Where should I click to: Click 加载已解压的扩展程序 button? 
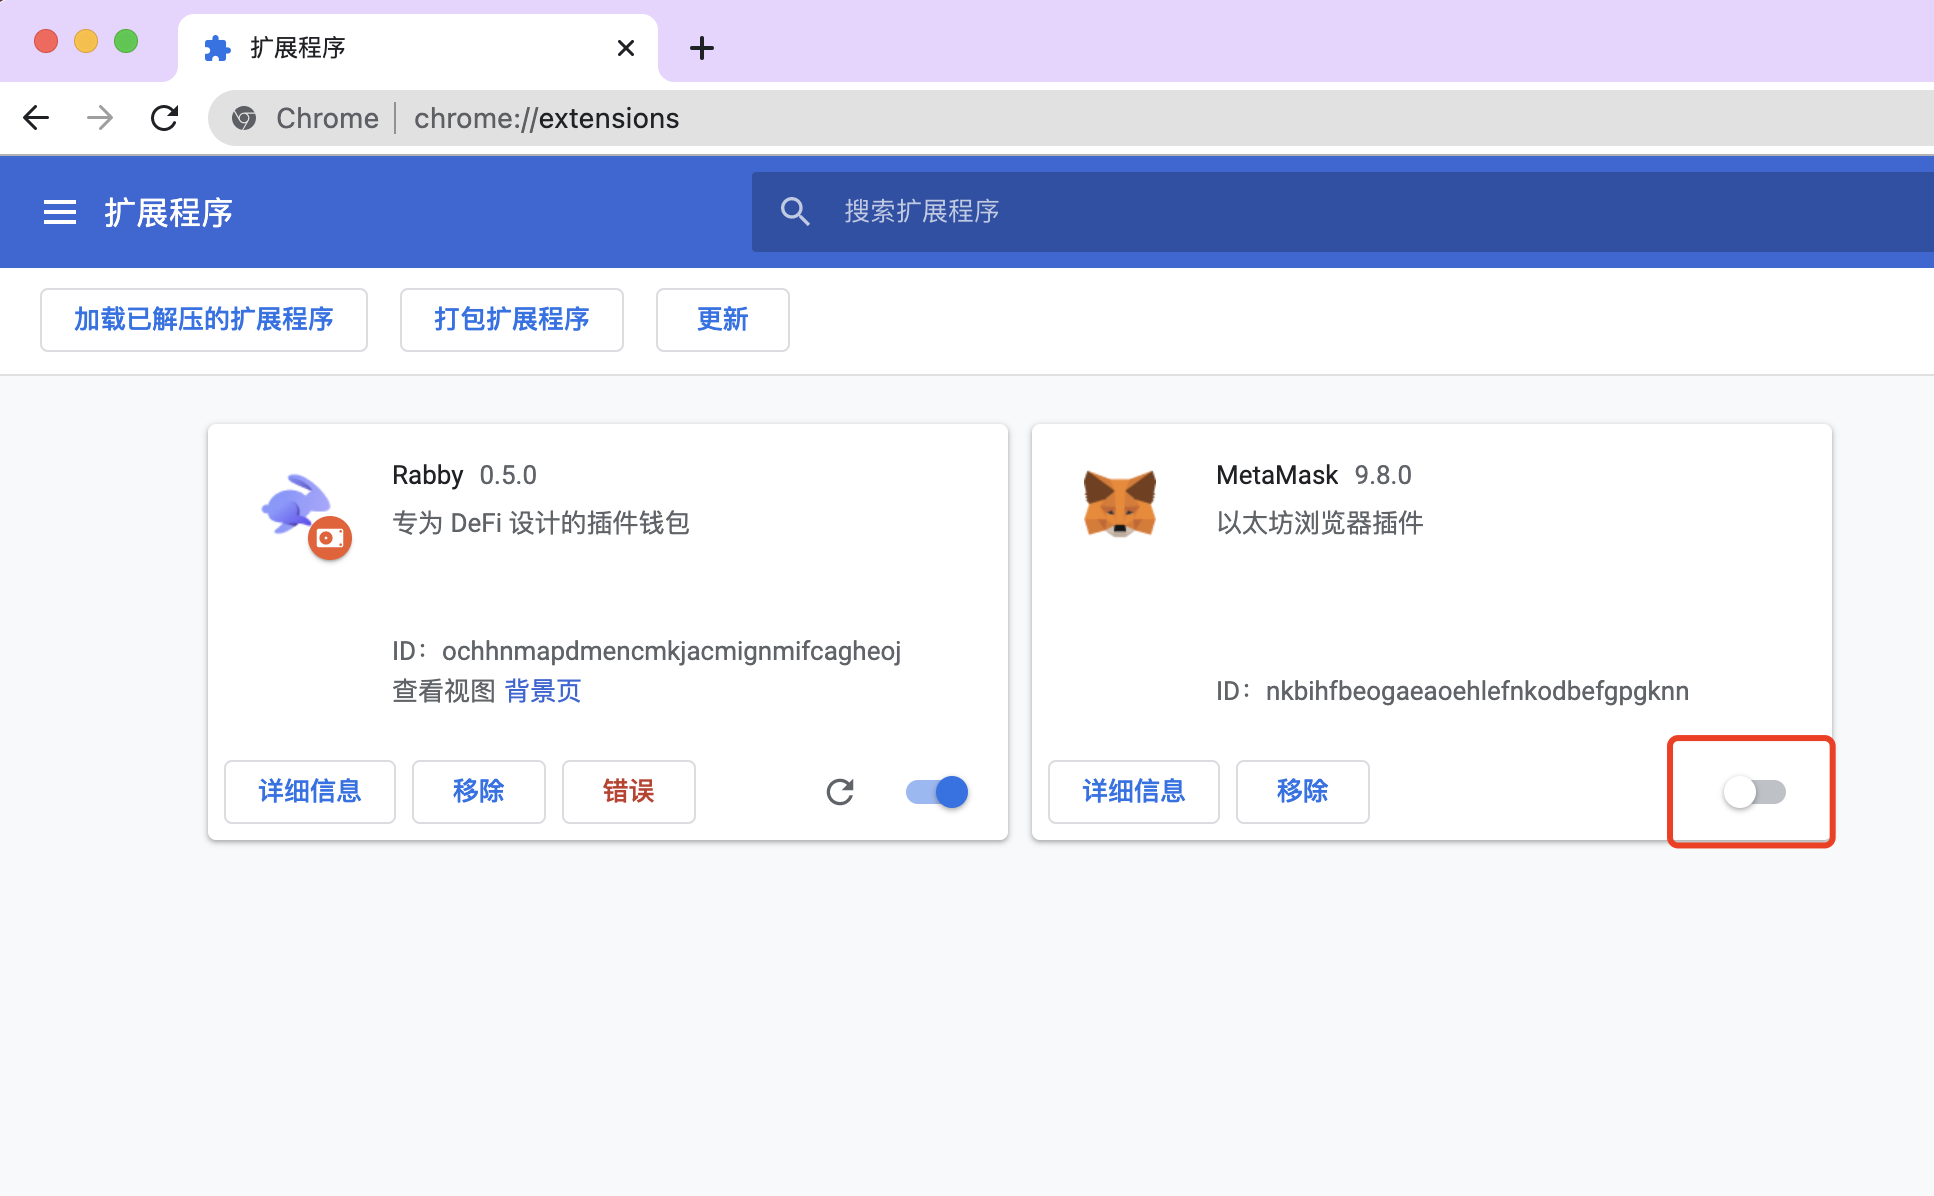tap(204, 320)
